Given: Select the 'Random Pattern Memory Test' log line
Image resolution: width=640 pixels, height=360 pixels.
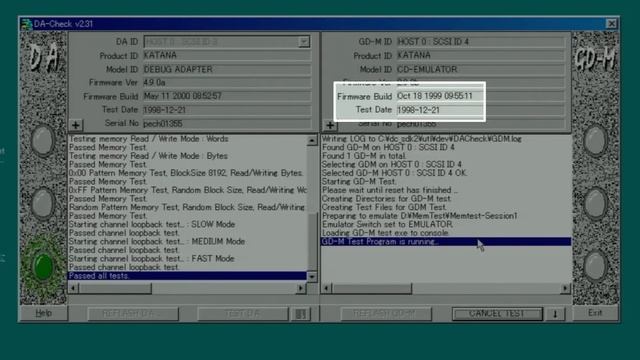Looking at the screenshot, I should 187,208.
